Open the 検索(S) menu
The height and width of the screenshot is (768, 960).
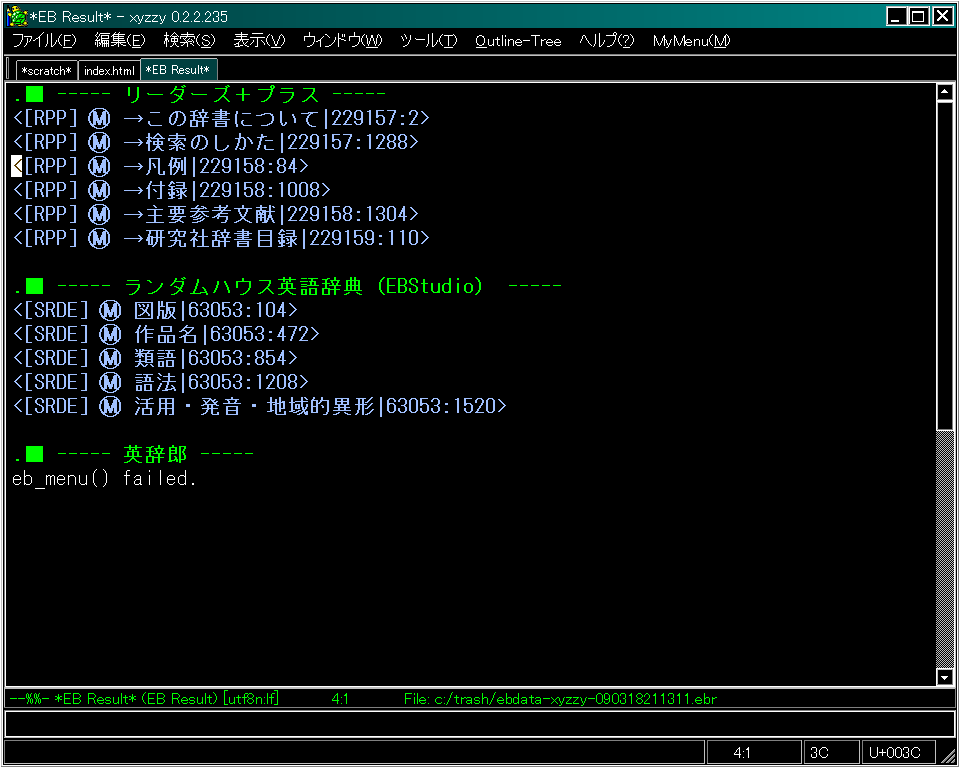pyautogui.click(x=189, y=41)
